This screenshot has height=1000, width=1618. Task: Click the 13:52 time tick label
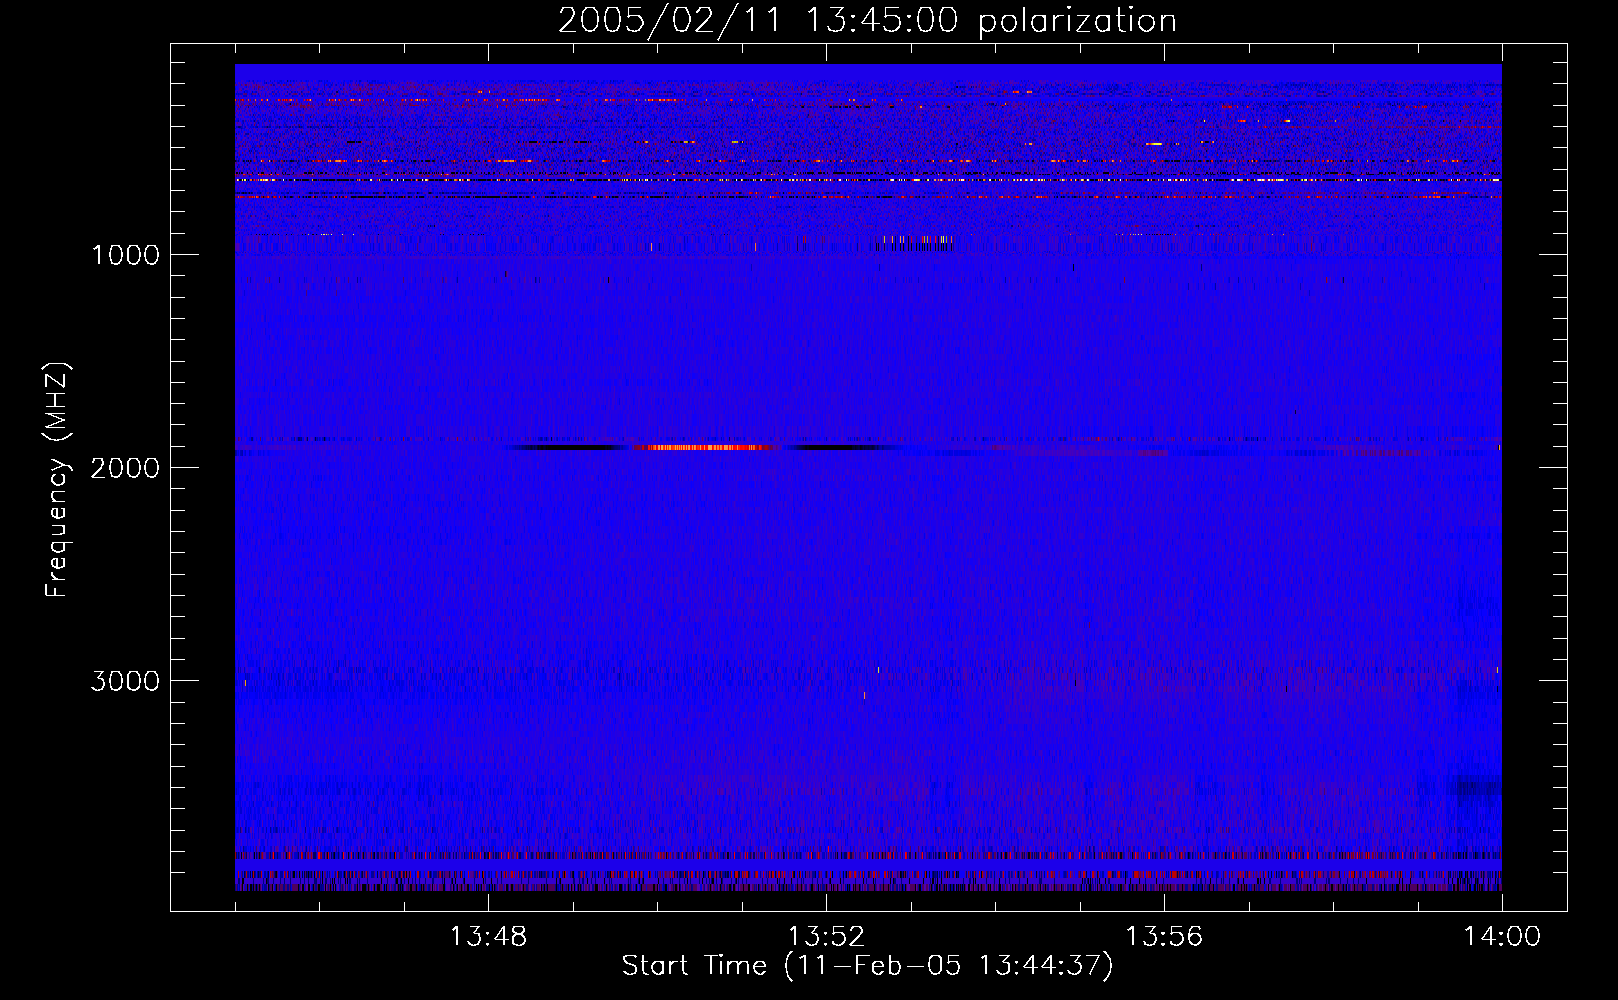pyautogui.click(x=826, y=937)
